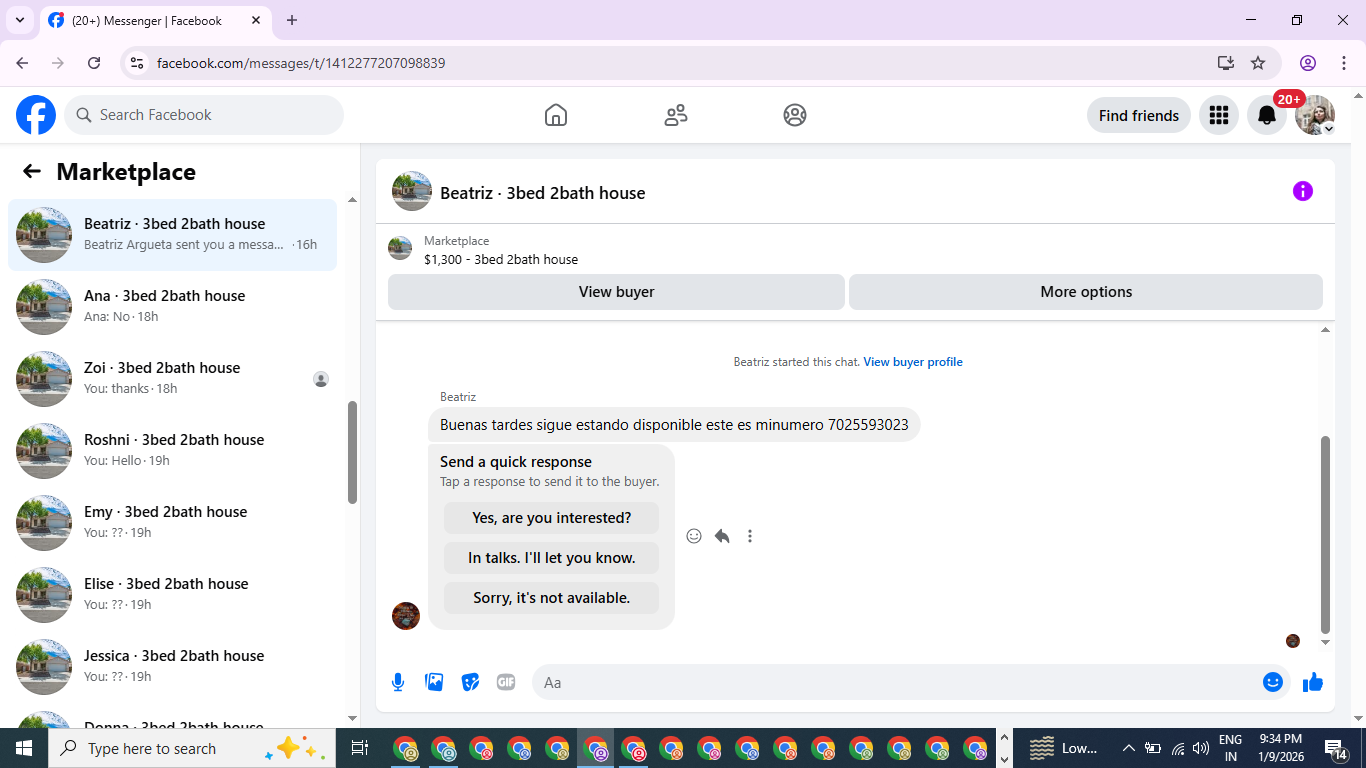Open Windows Task View
Viewport: 1366px width, 768px height.
click(x=360, y=748)
